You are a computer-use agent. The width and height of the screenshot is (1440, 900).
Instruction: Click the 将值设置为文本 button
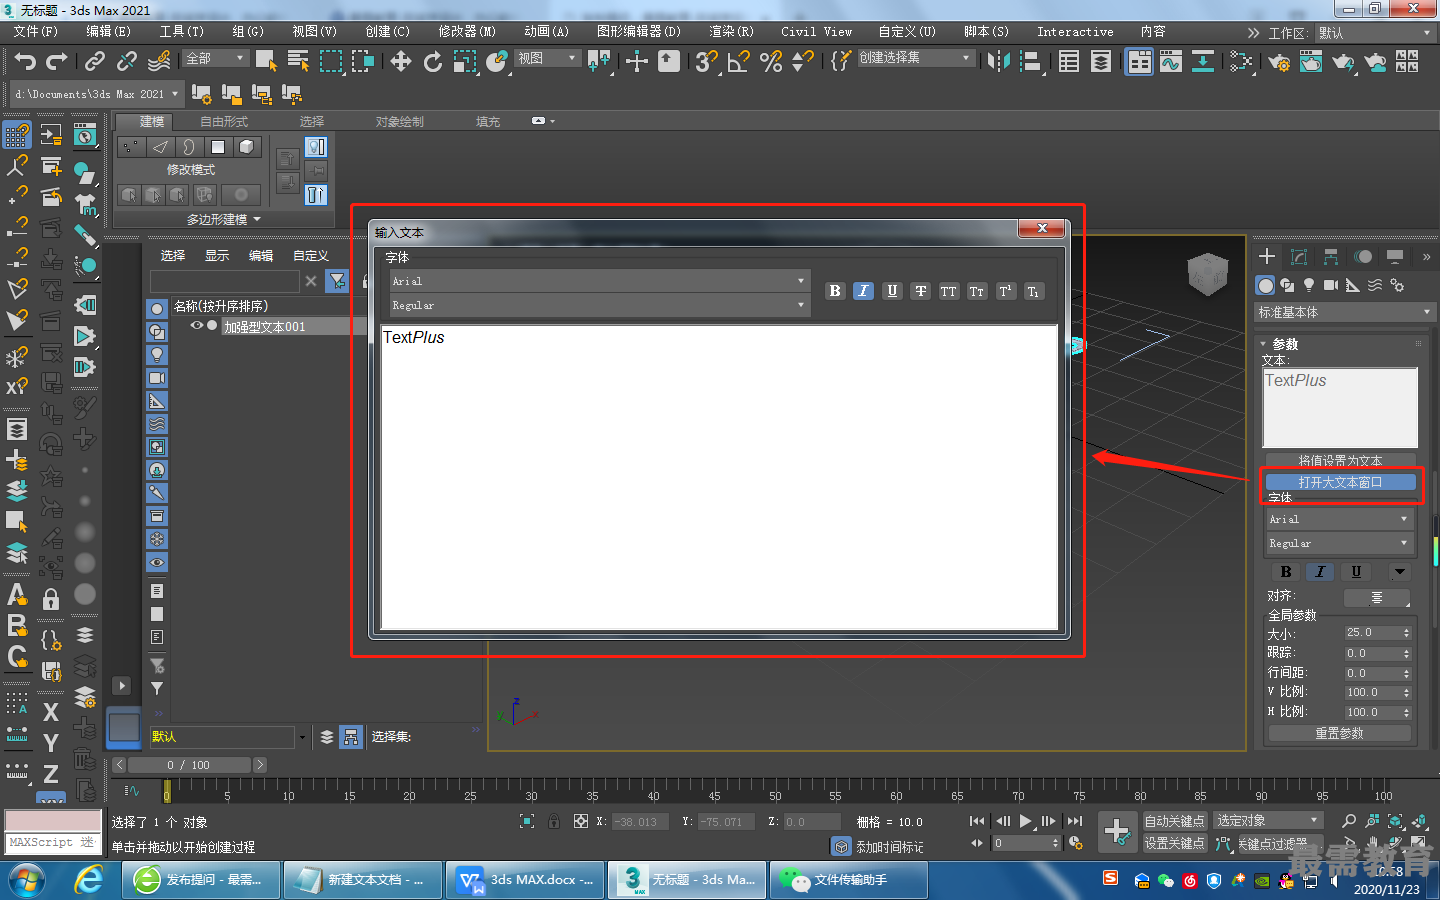click(1340, 461)
